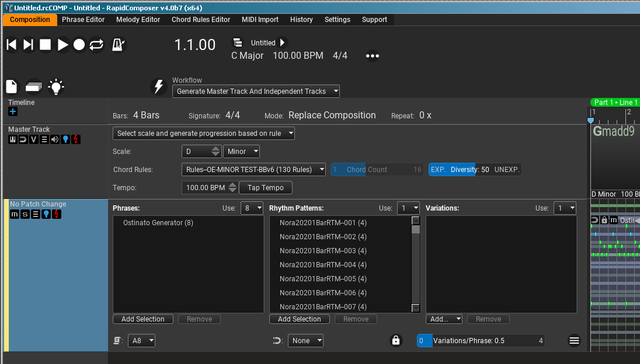Open the Chord Rules dropdown
The image size is (640, 364).
coord(253,169)
